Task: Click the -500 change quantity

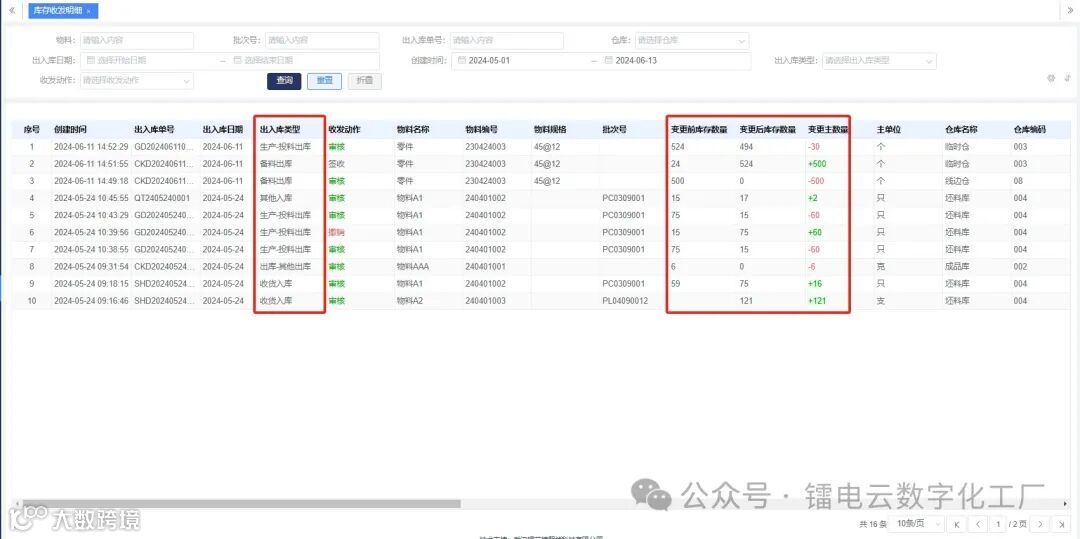Action: (x=816, y=181)
